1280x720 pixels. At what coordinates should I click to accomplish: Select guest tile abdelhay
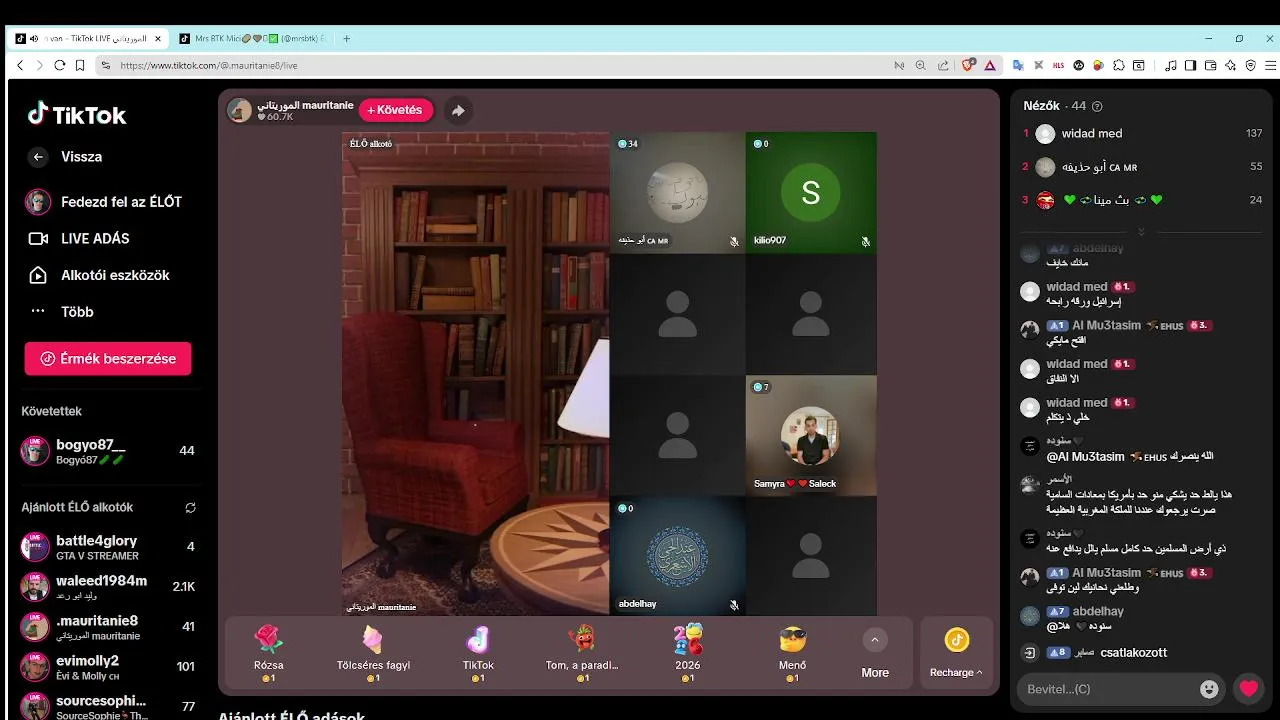(677, 557)
